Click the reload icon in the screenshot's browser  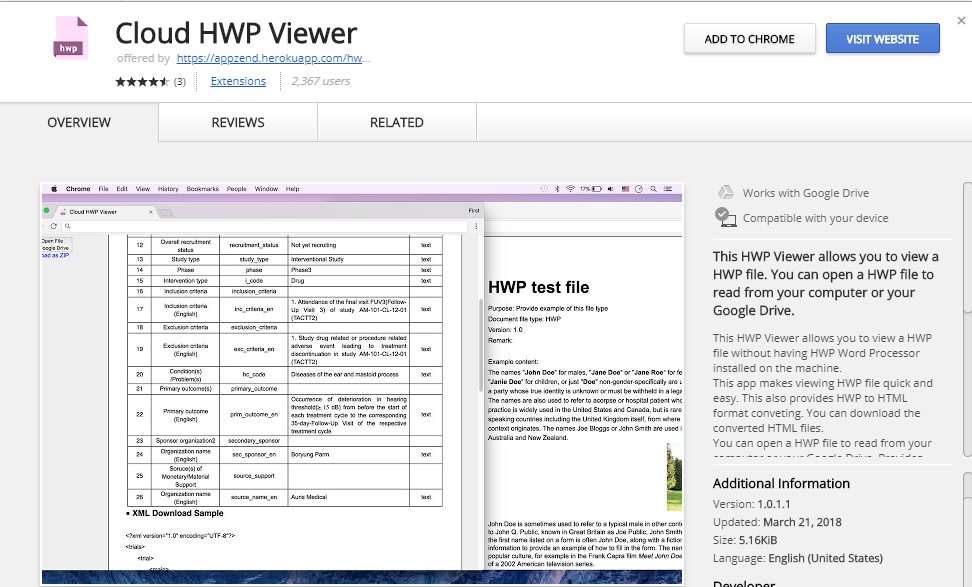tap(53, 226)
